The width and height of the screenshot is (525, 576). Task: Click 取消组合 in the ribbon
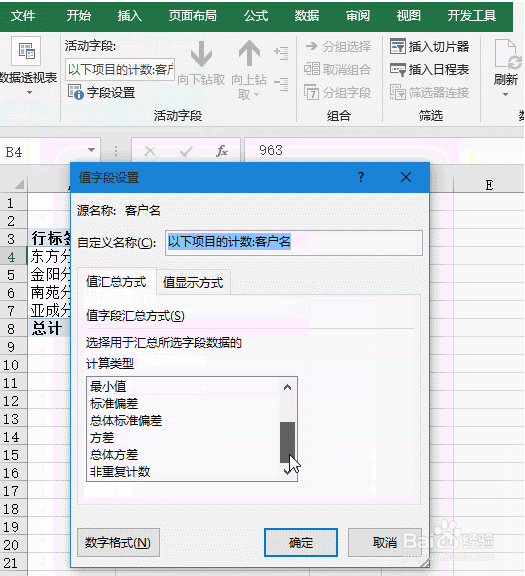coord(337,69)
